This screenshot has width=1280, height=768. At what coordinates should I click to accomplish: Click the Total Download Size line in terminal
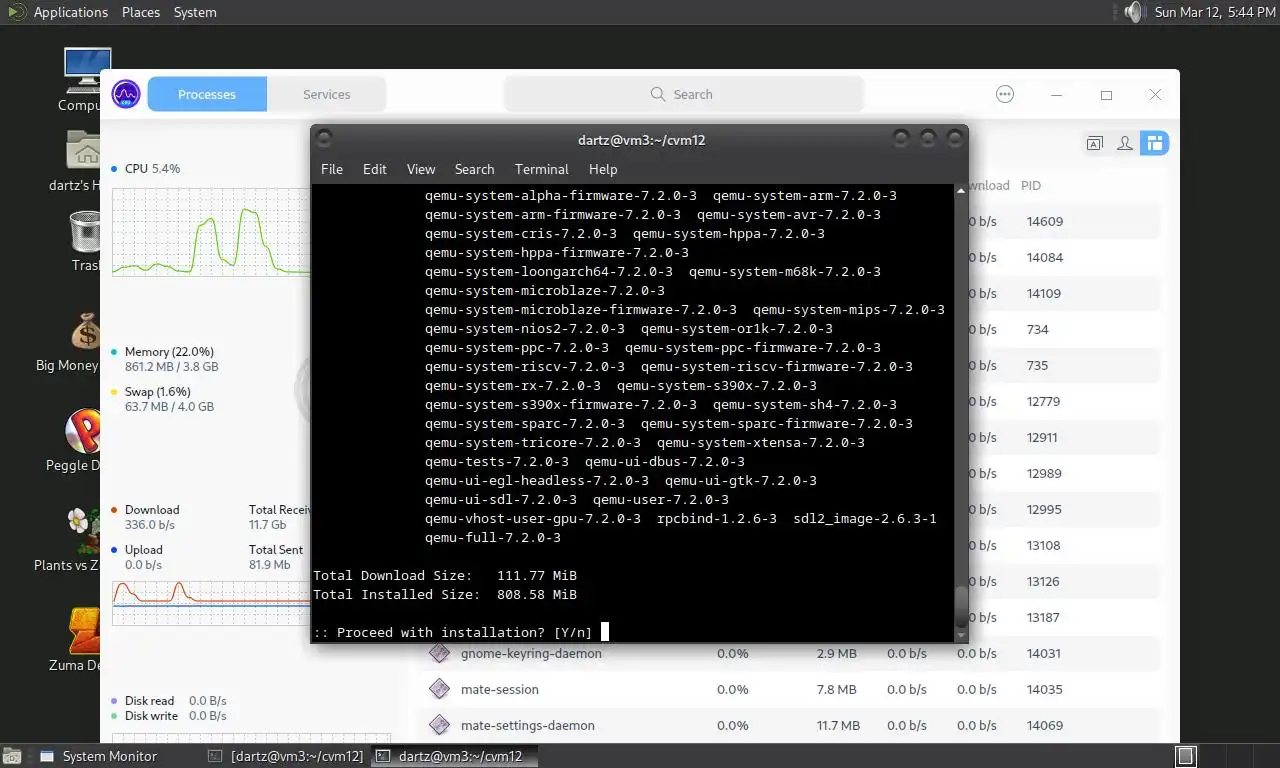[445, 575]
